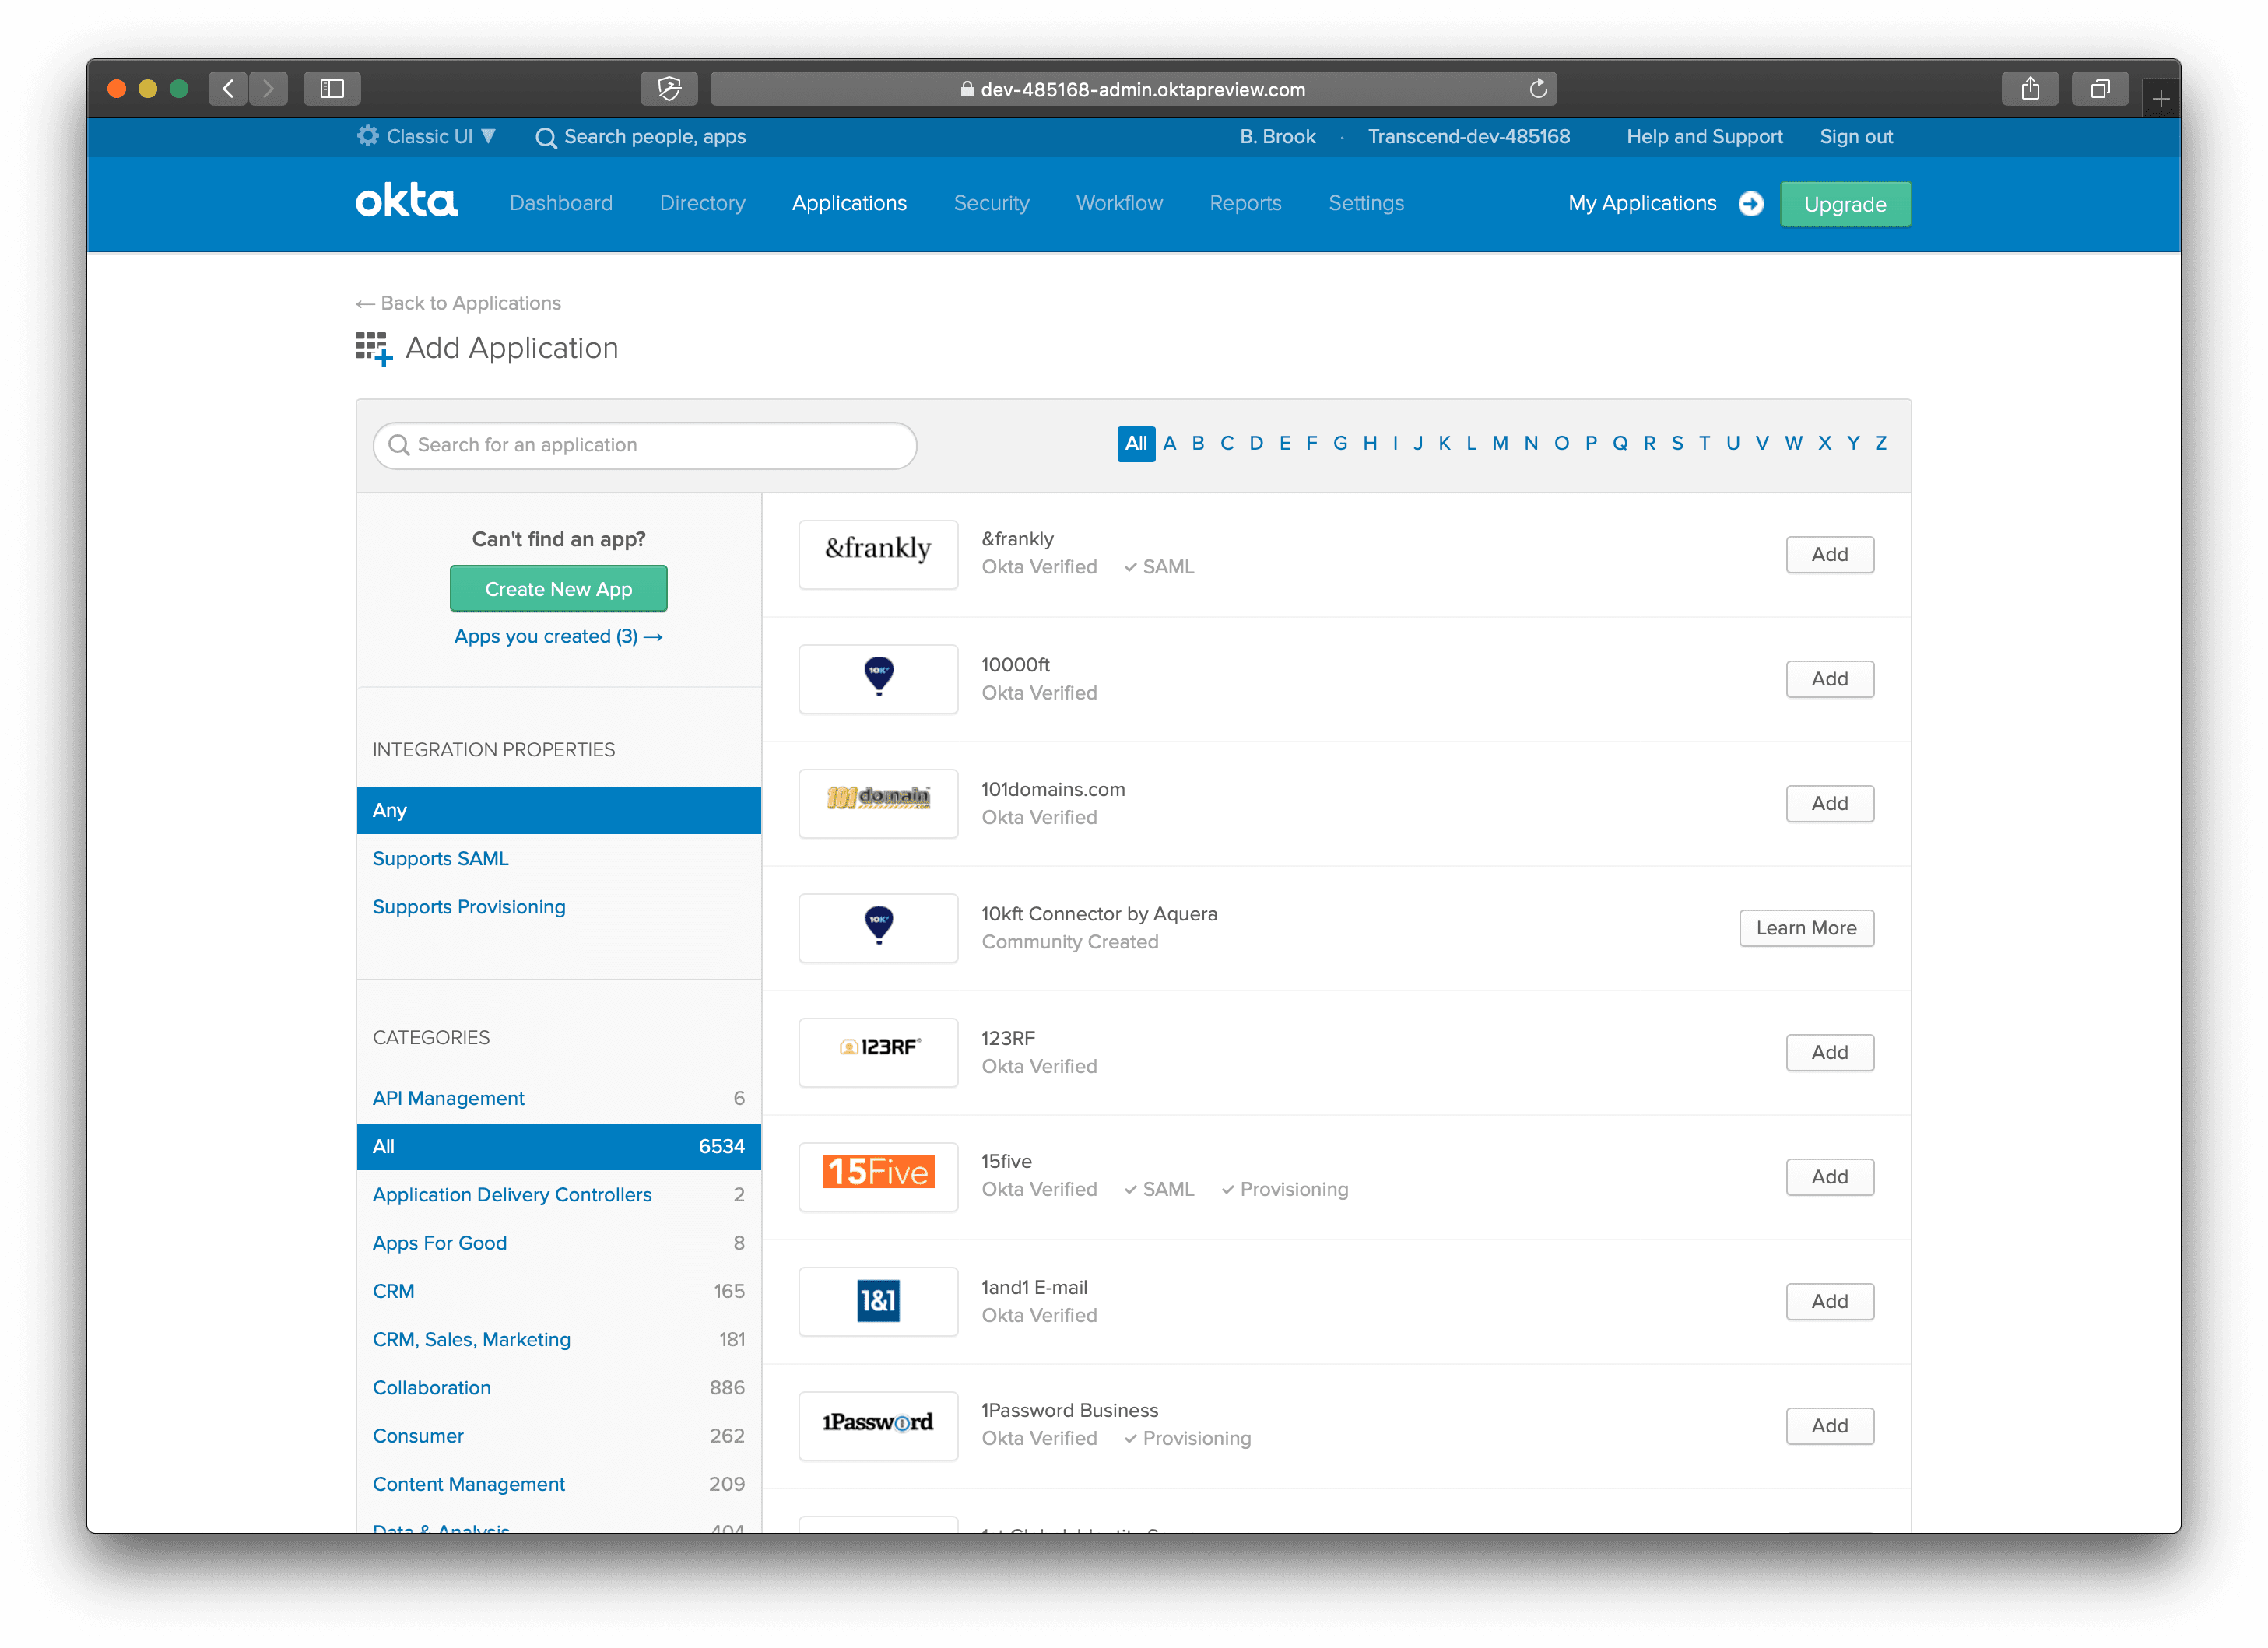
Task: Click the Classic UI gear icon
Action: [368, 136]
